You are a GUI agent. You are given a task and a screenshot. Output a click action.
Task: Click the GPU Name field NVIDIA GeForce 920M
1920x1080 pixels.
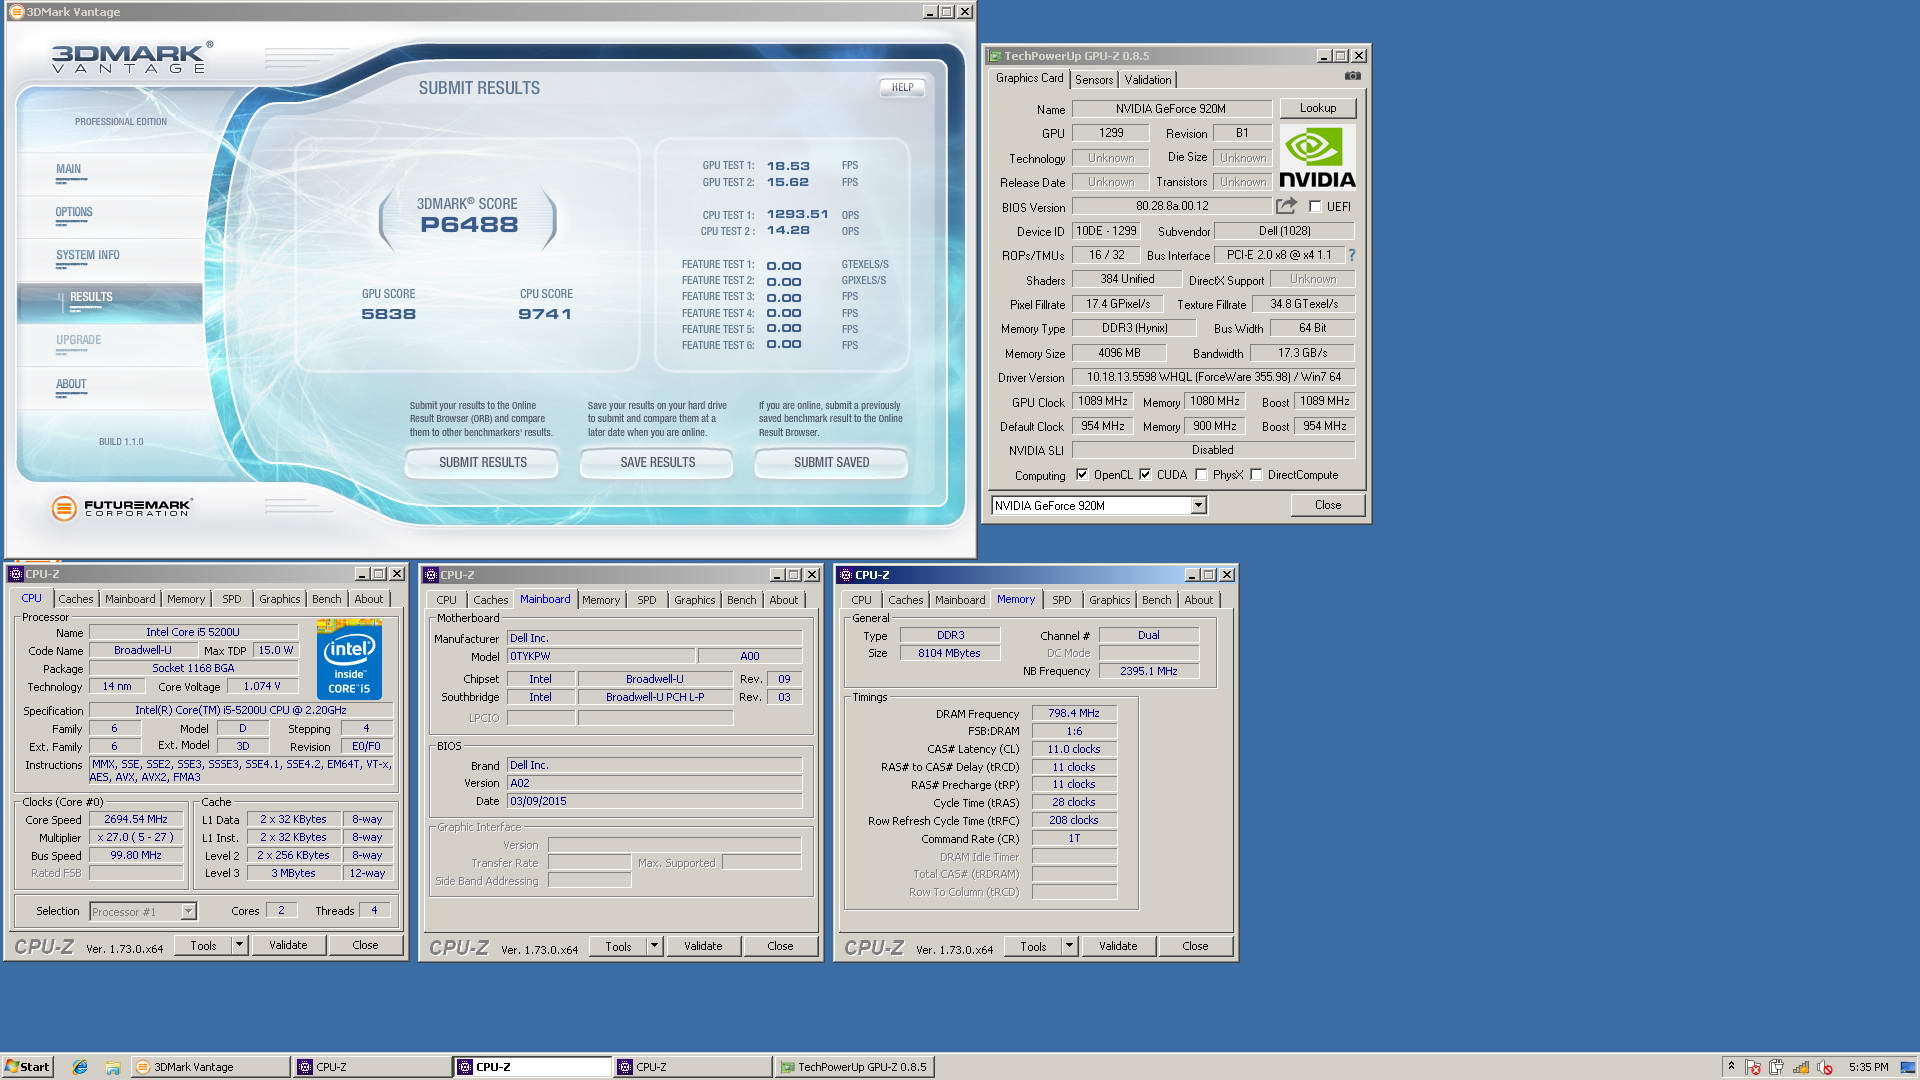pyautogui.click(x=1171, y=108)
